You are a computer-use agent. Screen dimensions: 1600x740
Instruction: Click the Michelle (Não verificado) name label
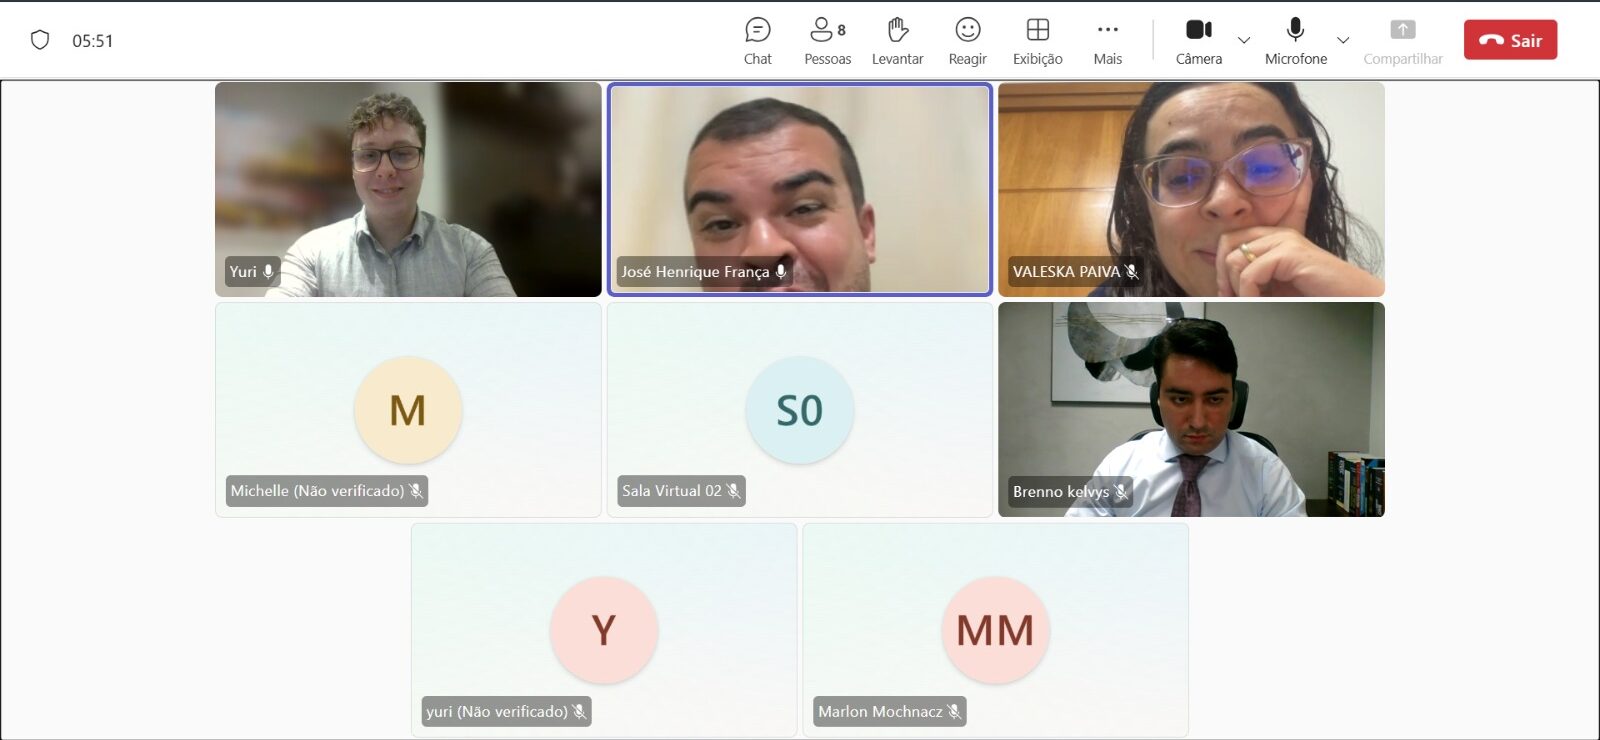pyautogui.click(x=317, y=491)
